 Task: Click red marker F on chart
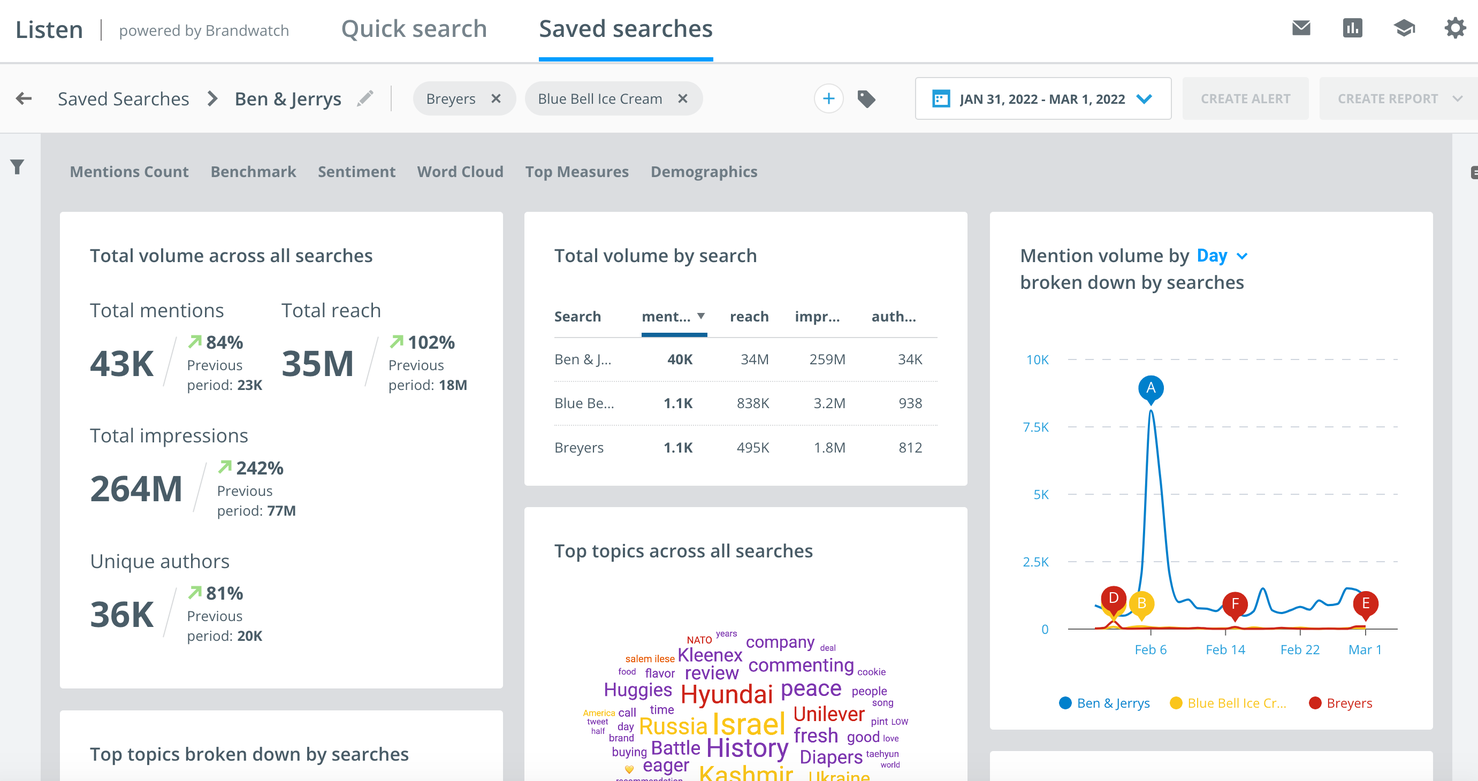point(1235,604)
